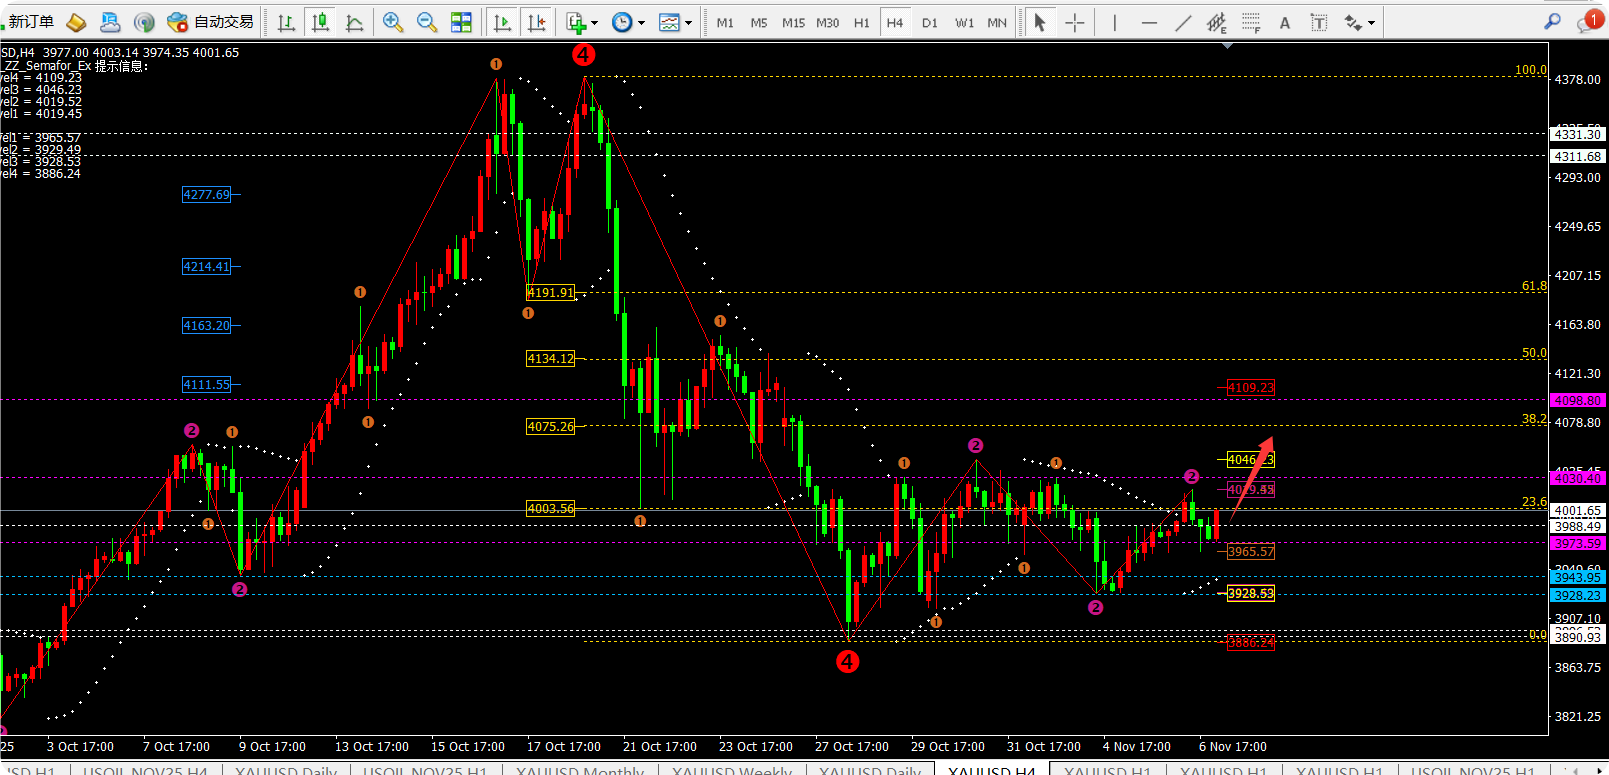Switch to the M5 timeframe
The image size is (1609, 775).
(x=759, y=22)
